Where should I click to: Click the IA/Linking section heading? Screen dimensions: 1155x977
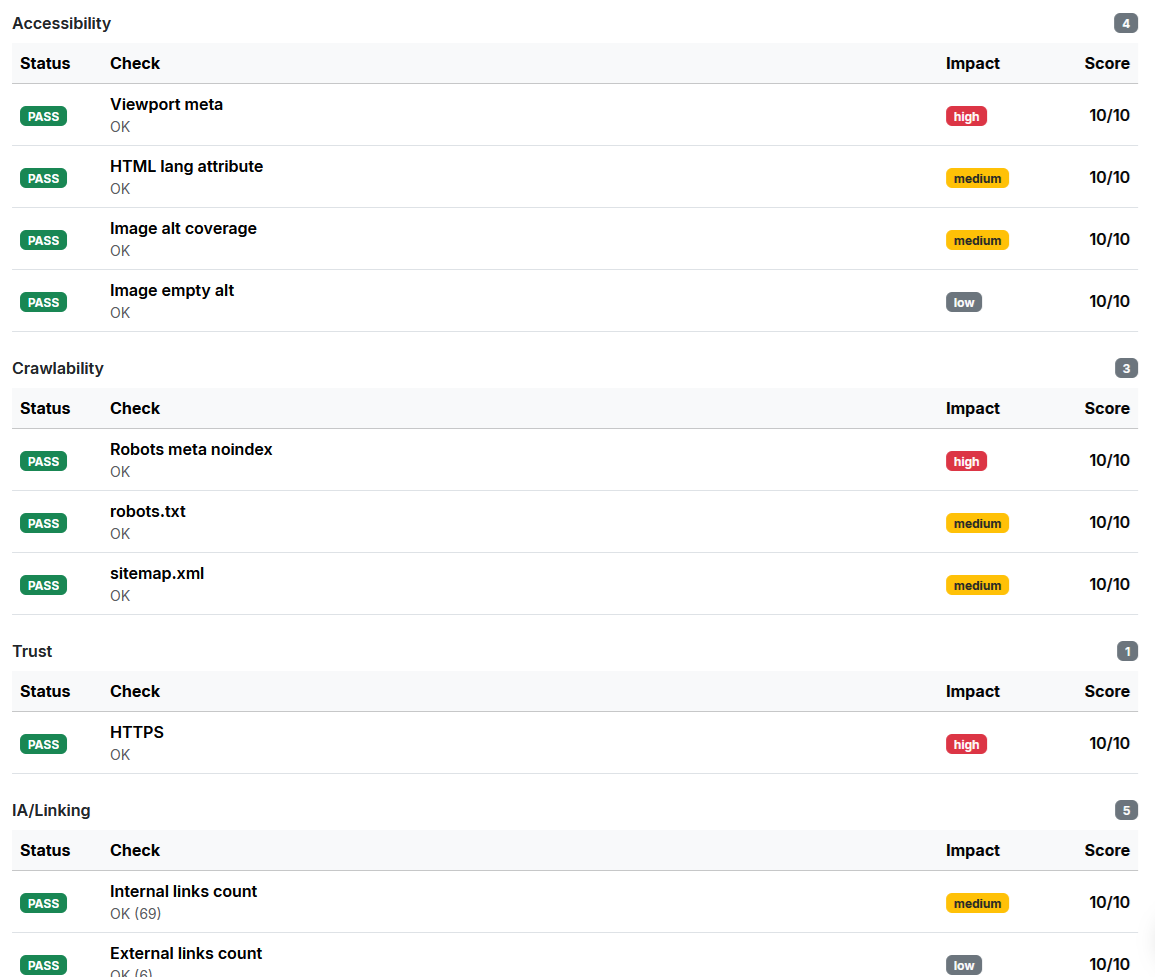point(51,810)
